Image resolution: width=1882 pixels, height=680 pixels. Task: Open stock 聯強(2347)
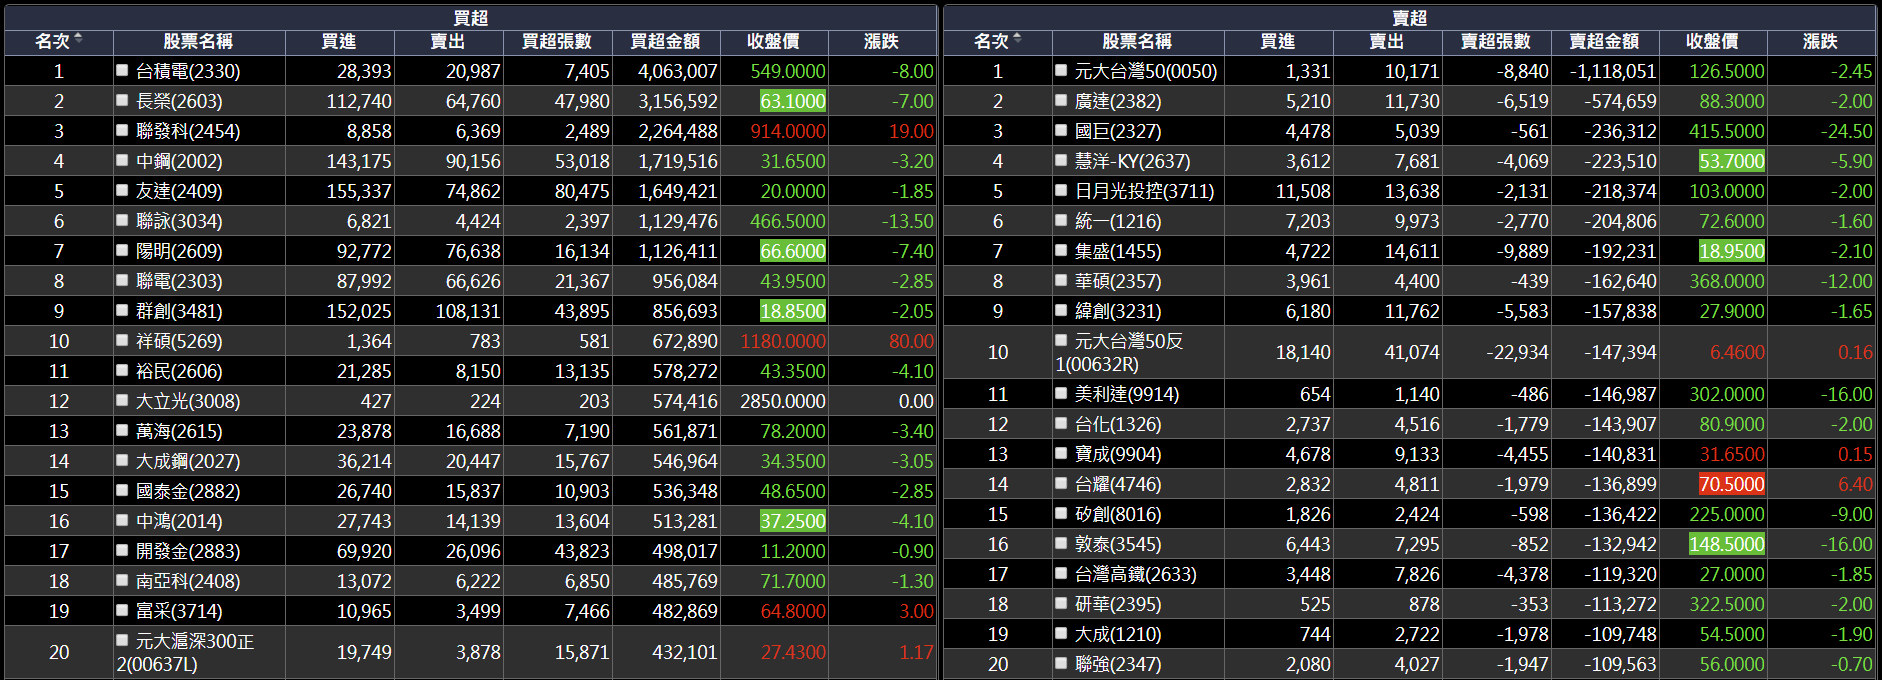(x=1118, y=664)
